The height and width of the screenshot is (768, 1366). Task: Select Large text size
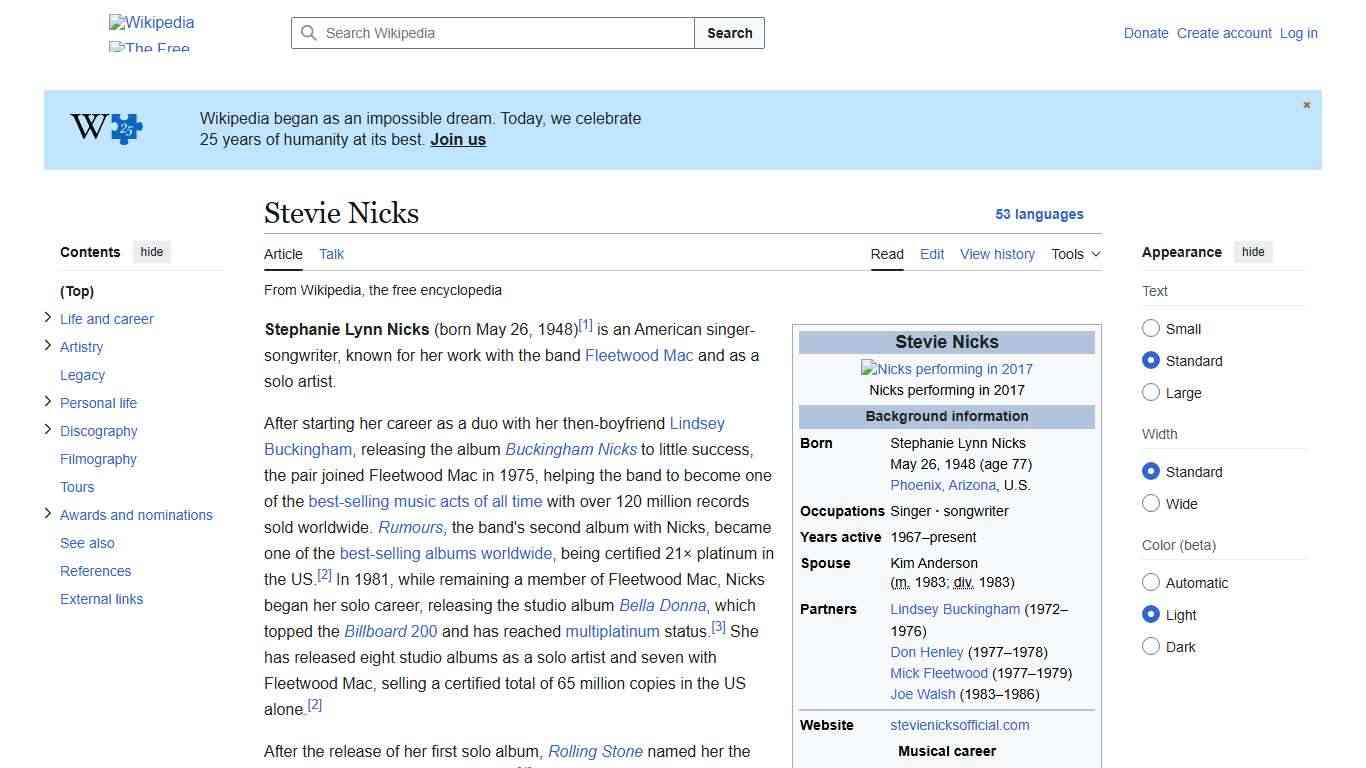click(x=1151, y=392)
